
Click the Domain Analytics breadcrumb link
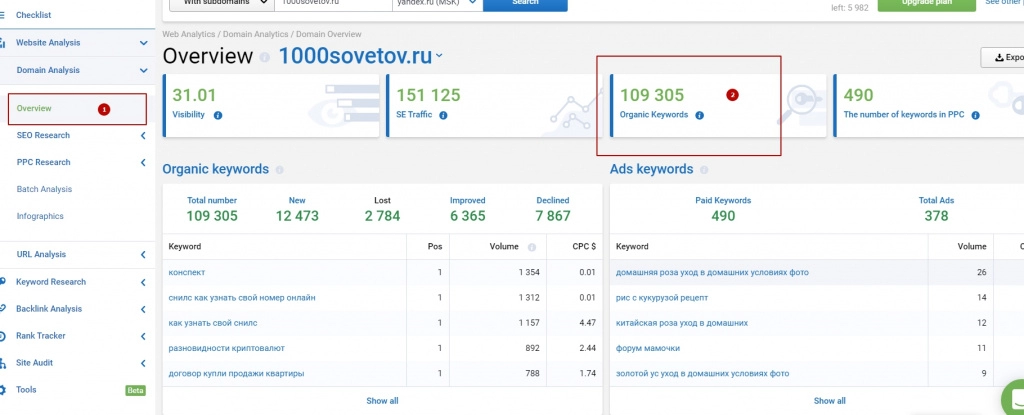(255, 34)
